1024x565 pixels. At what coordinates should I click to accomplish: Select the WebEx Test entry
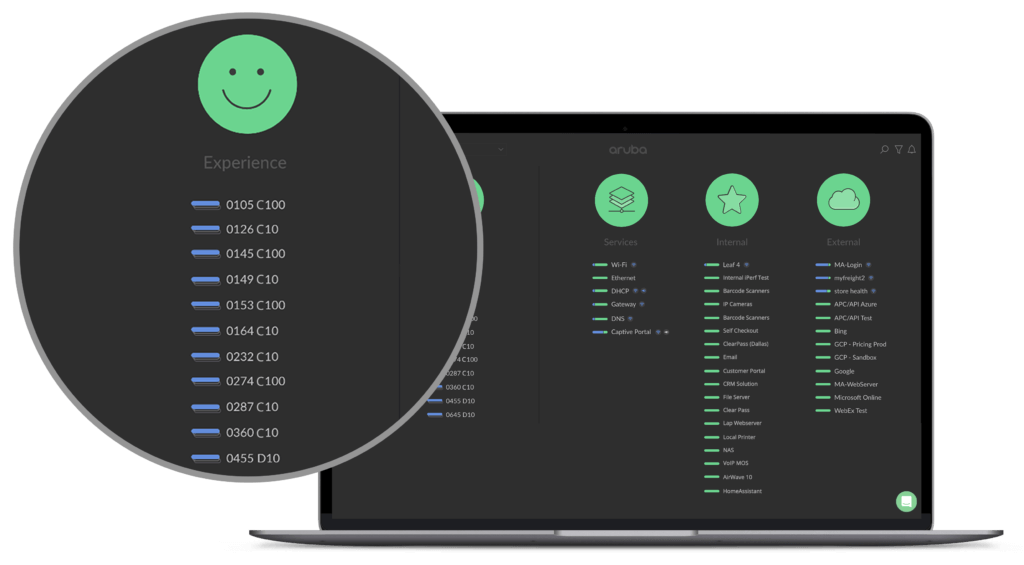pos(842,410)
